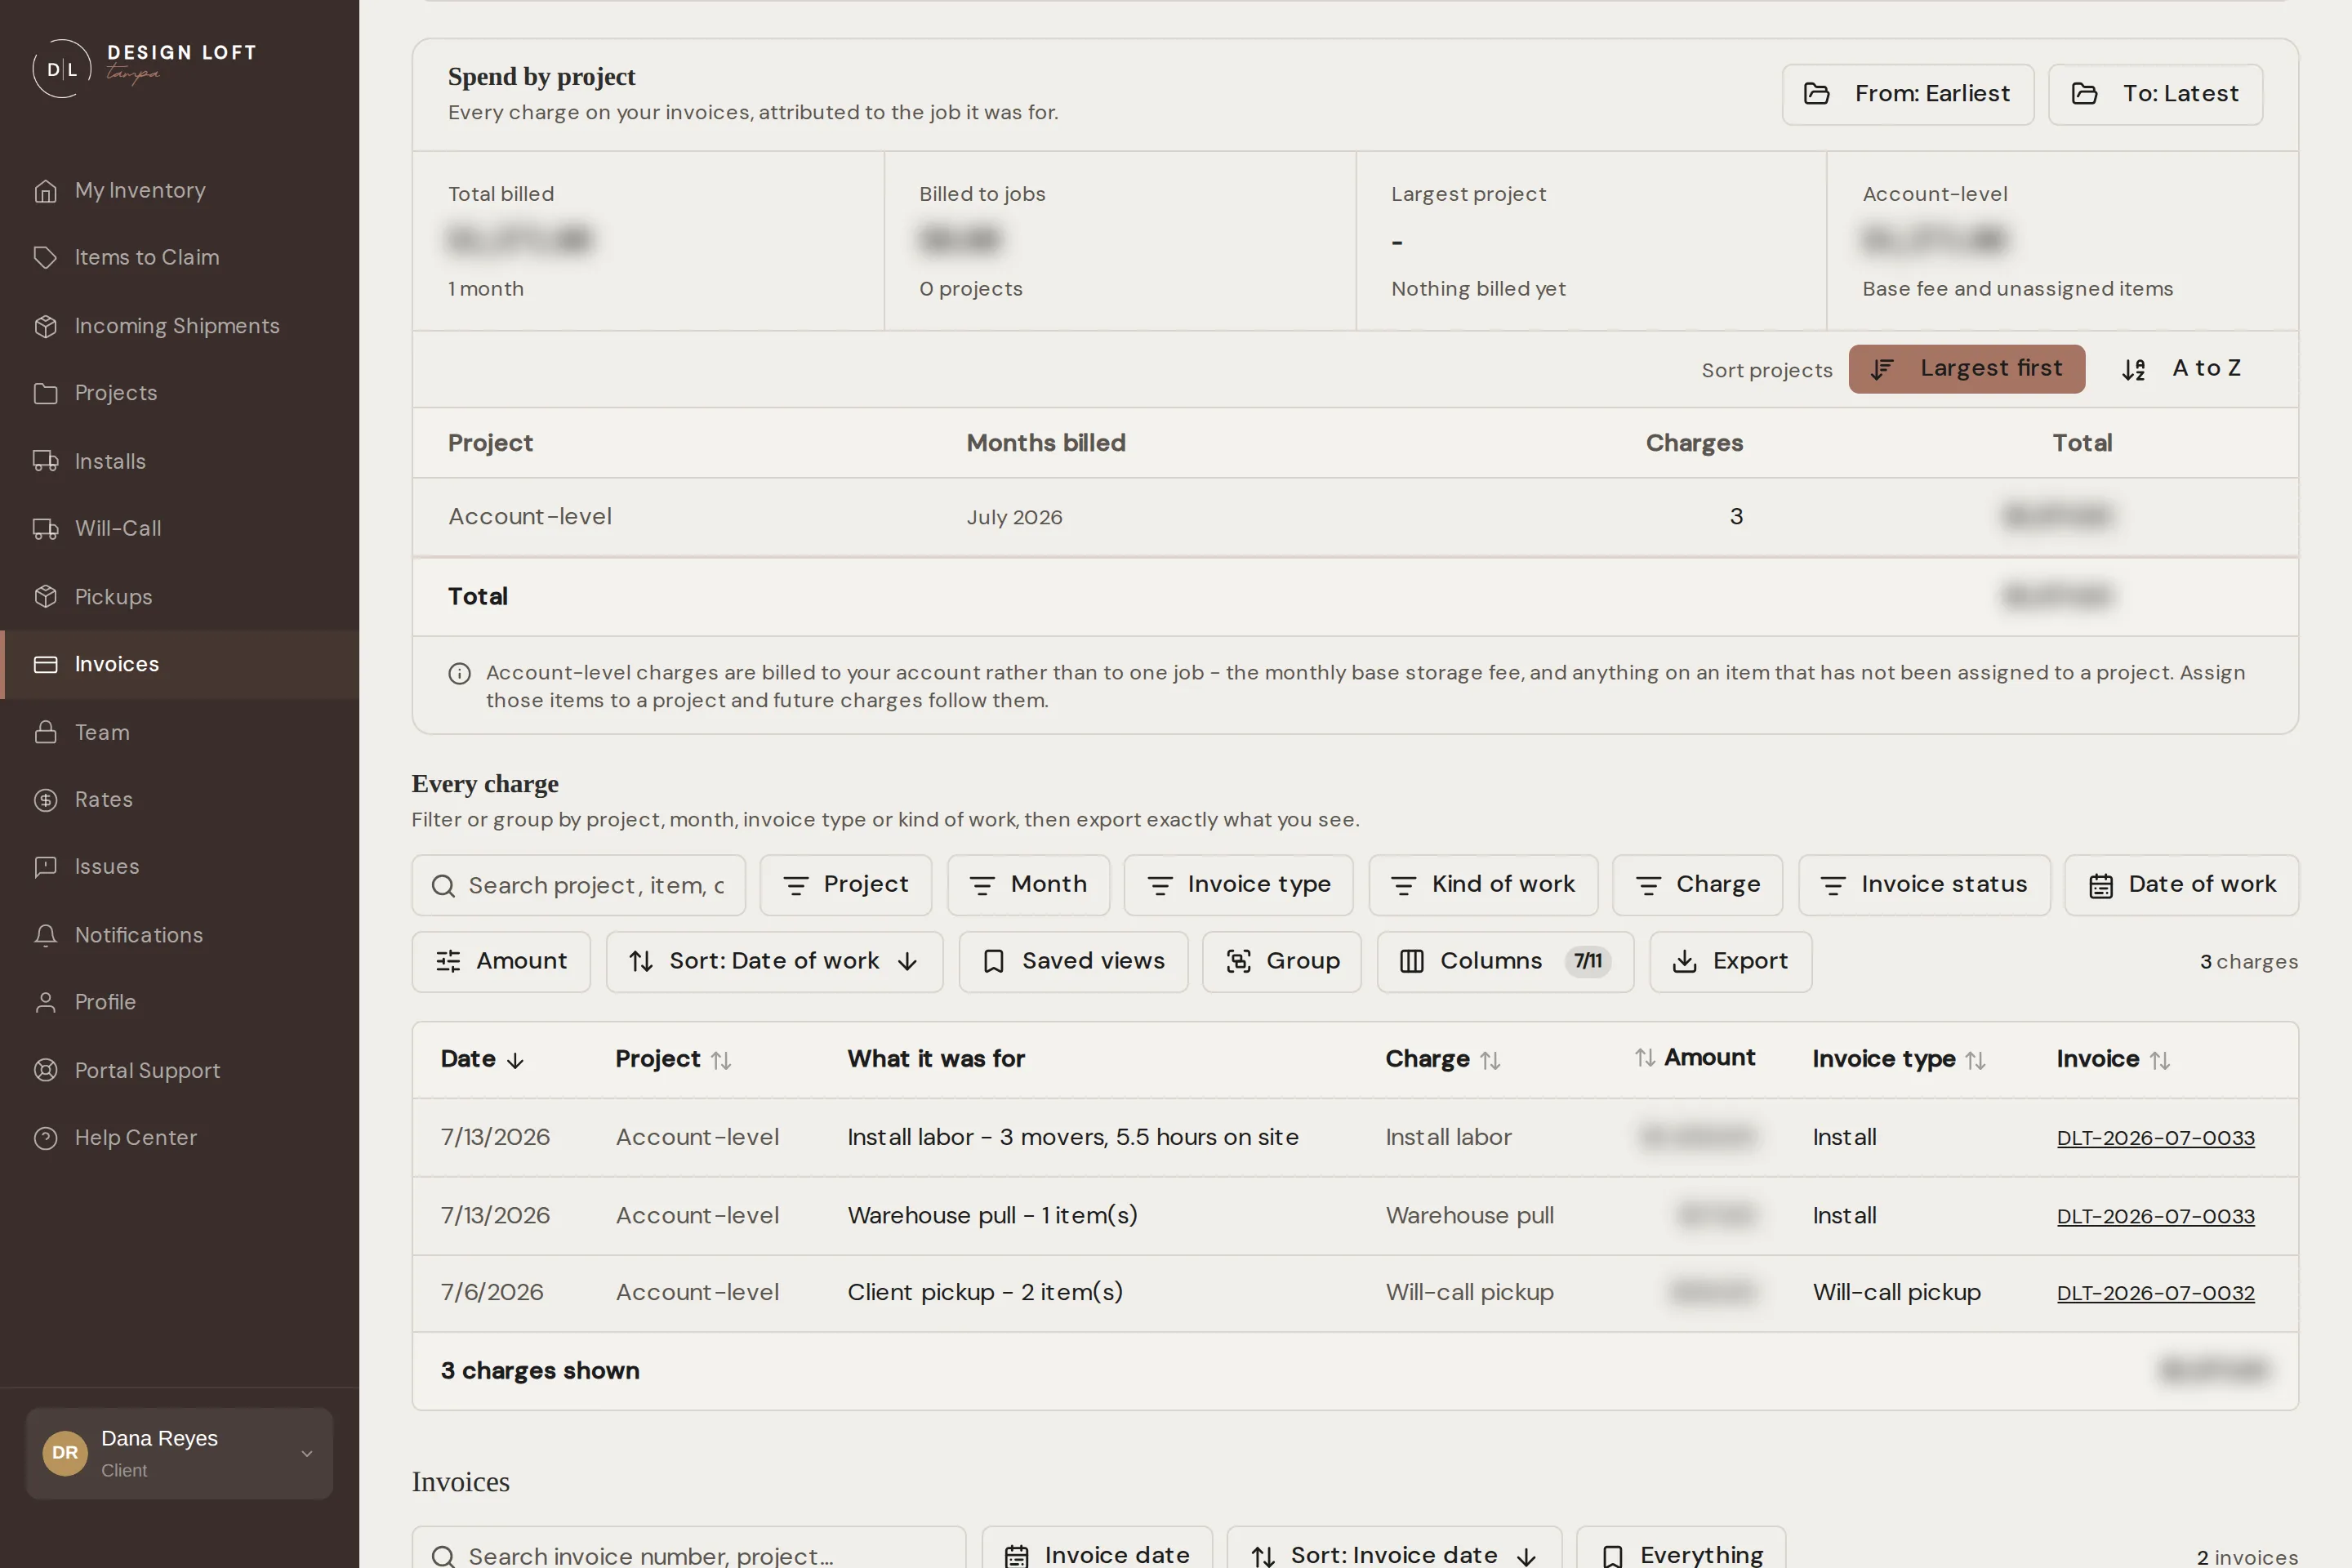The height and width of the screenshot is (1568, 2352).
Task: Click the charges search field
Action: point(578,885)
